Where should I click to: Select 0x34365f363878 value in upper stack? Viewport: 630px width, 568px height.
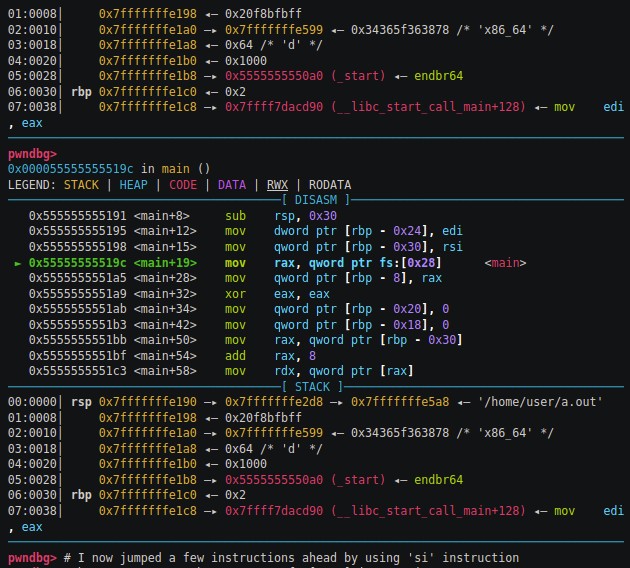point(400,29)
